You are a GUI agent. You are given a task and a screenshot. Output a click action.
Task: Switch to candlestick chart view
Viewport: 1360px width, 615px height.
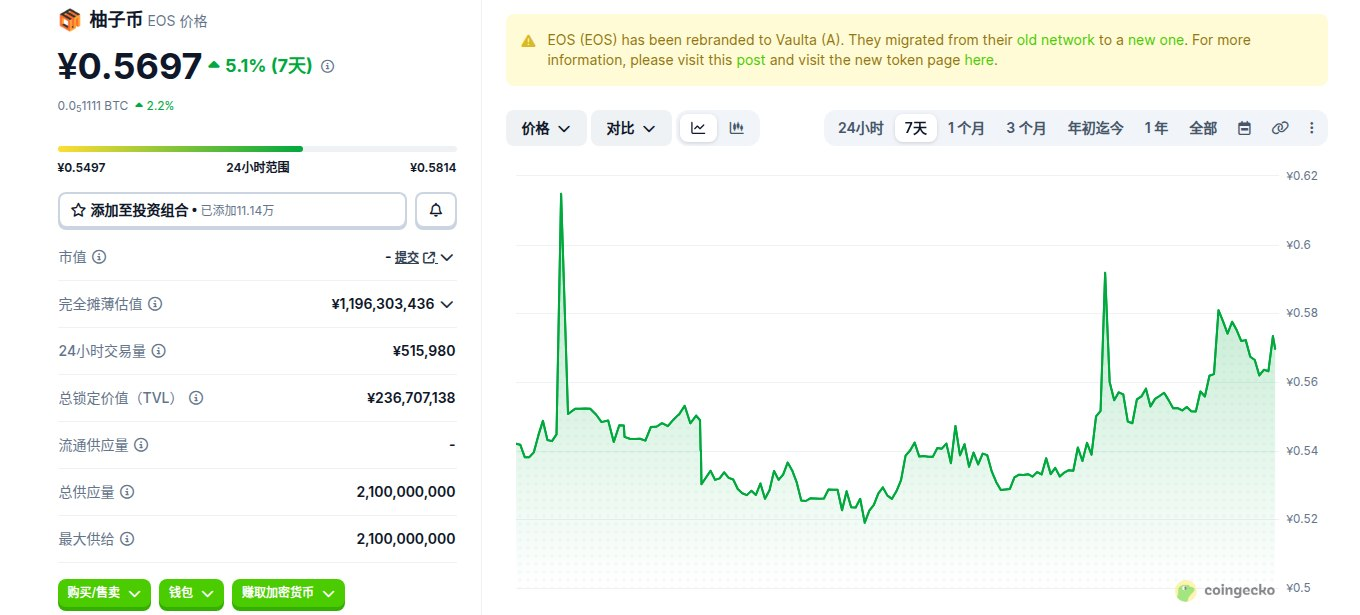737,128
